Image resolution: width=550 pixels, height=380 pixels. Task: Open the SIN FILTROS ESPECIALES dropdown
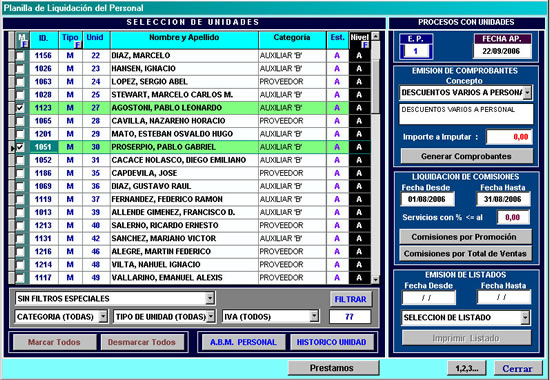pos(210,299)
